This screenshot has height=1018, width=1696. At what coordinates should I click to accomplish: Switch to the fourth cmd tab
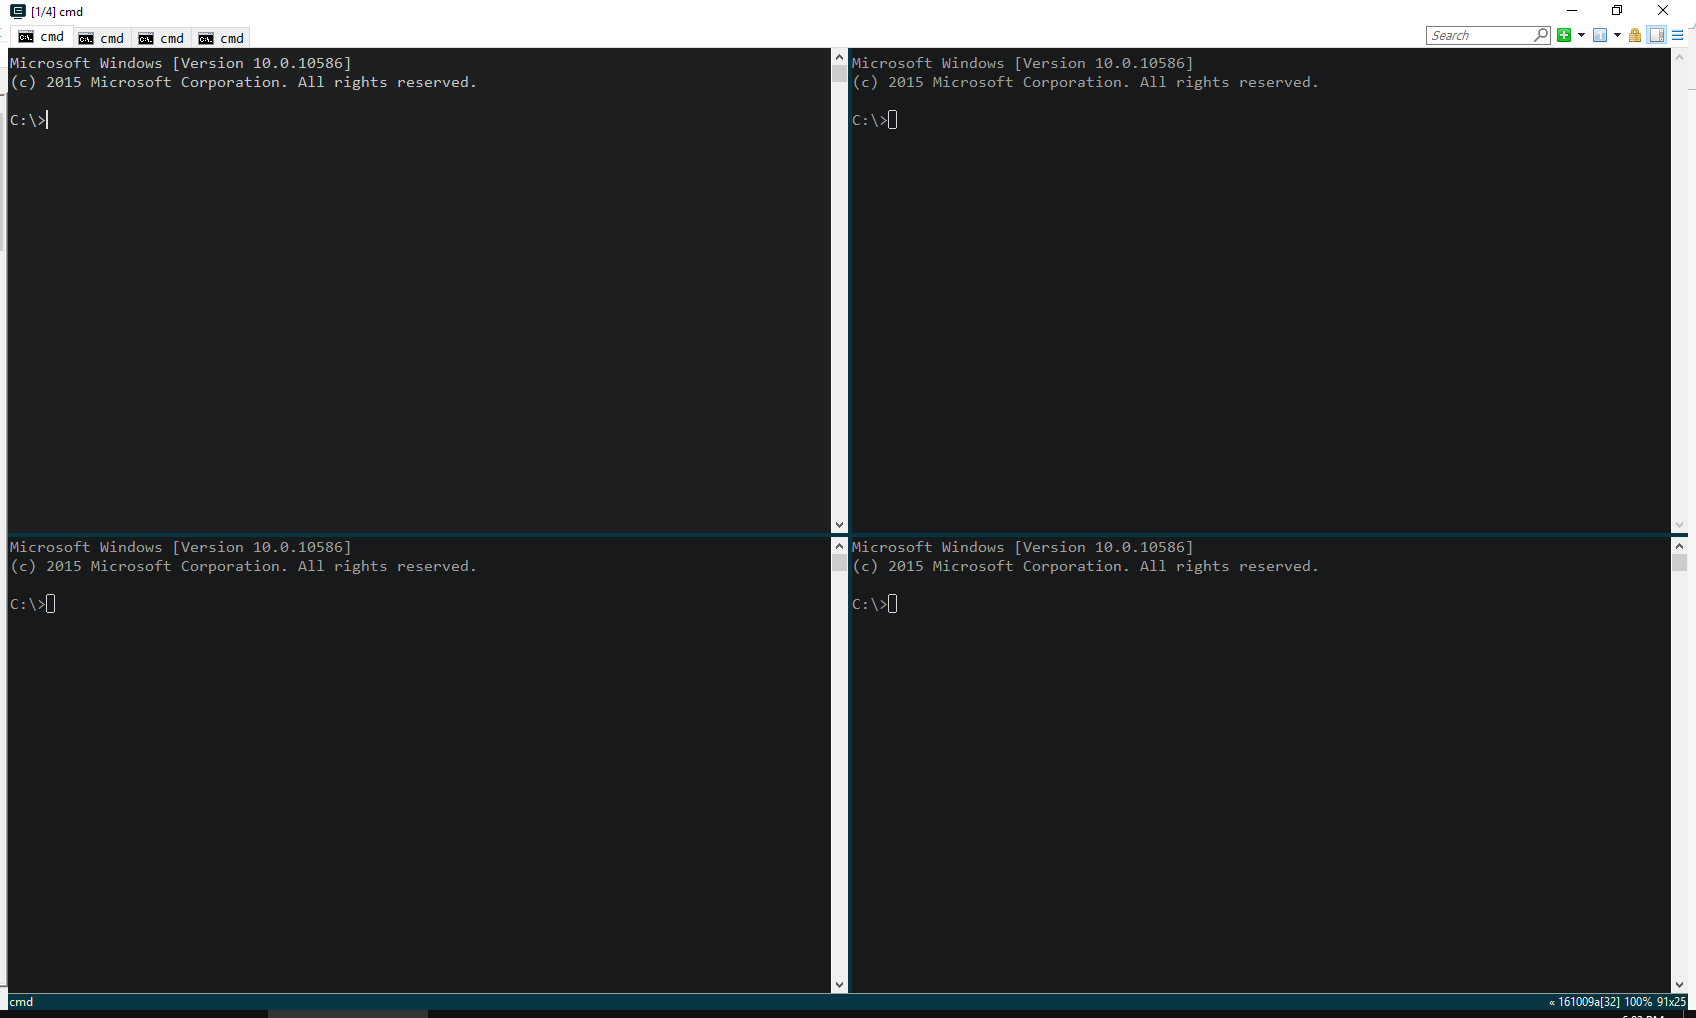(221, 38)
